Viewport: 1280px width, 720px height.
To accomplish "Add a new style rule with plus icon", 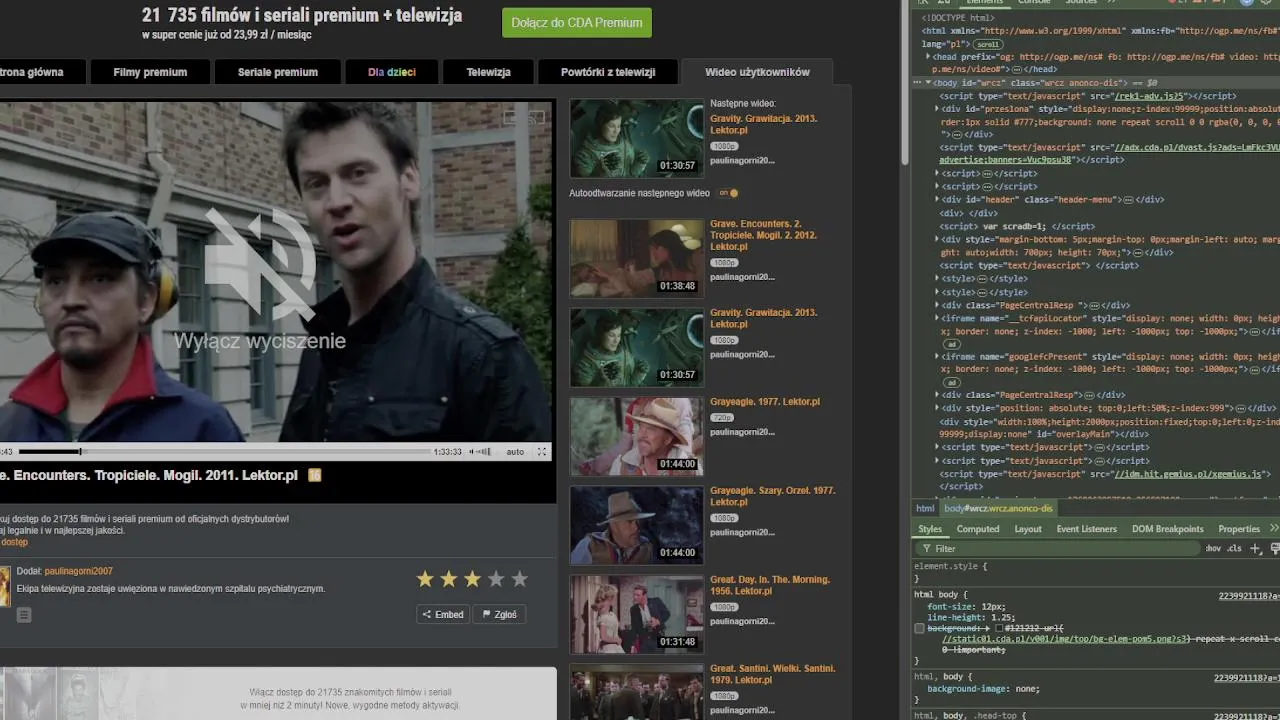I will (1256, 548).
